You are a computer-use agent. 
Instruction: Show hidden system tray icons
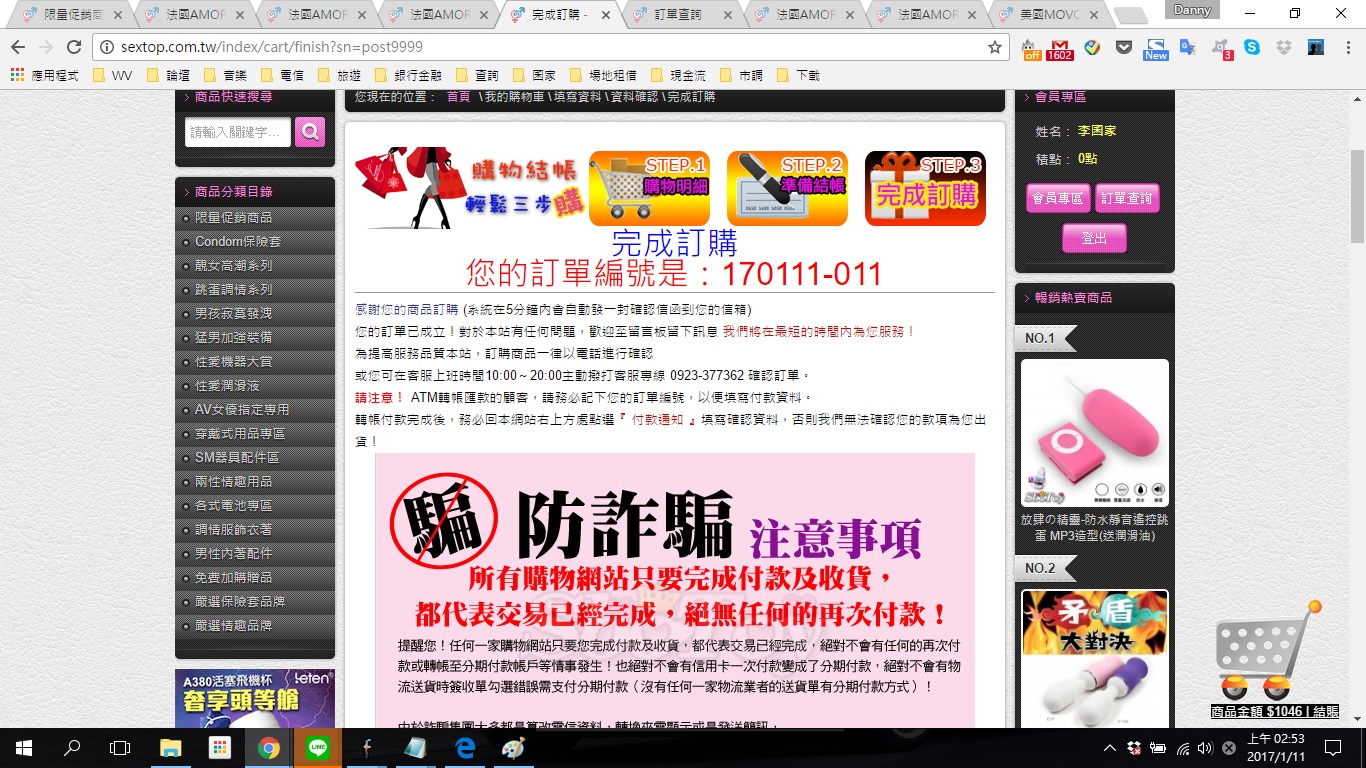tap(1109, 748)
